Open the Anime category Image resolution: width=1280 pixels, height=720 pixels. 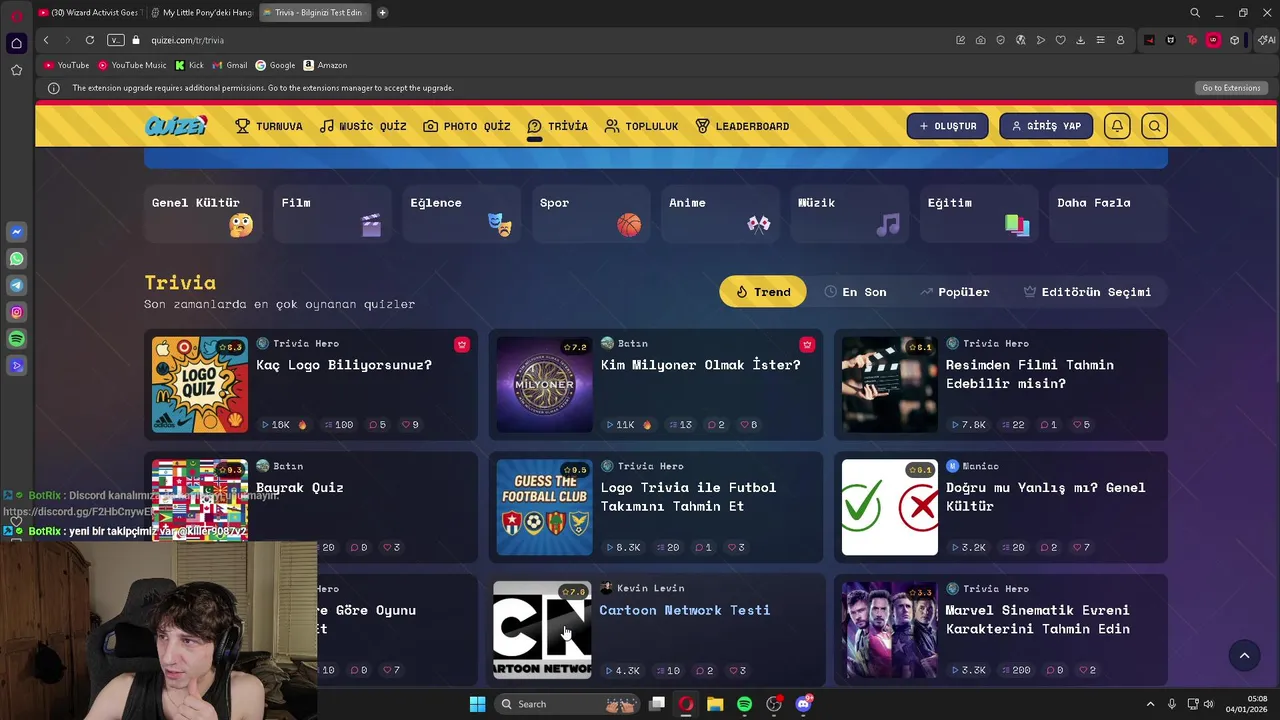tap(720, 214)
